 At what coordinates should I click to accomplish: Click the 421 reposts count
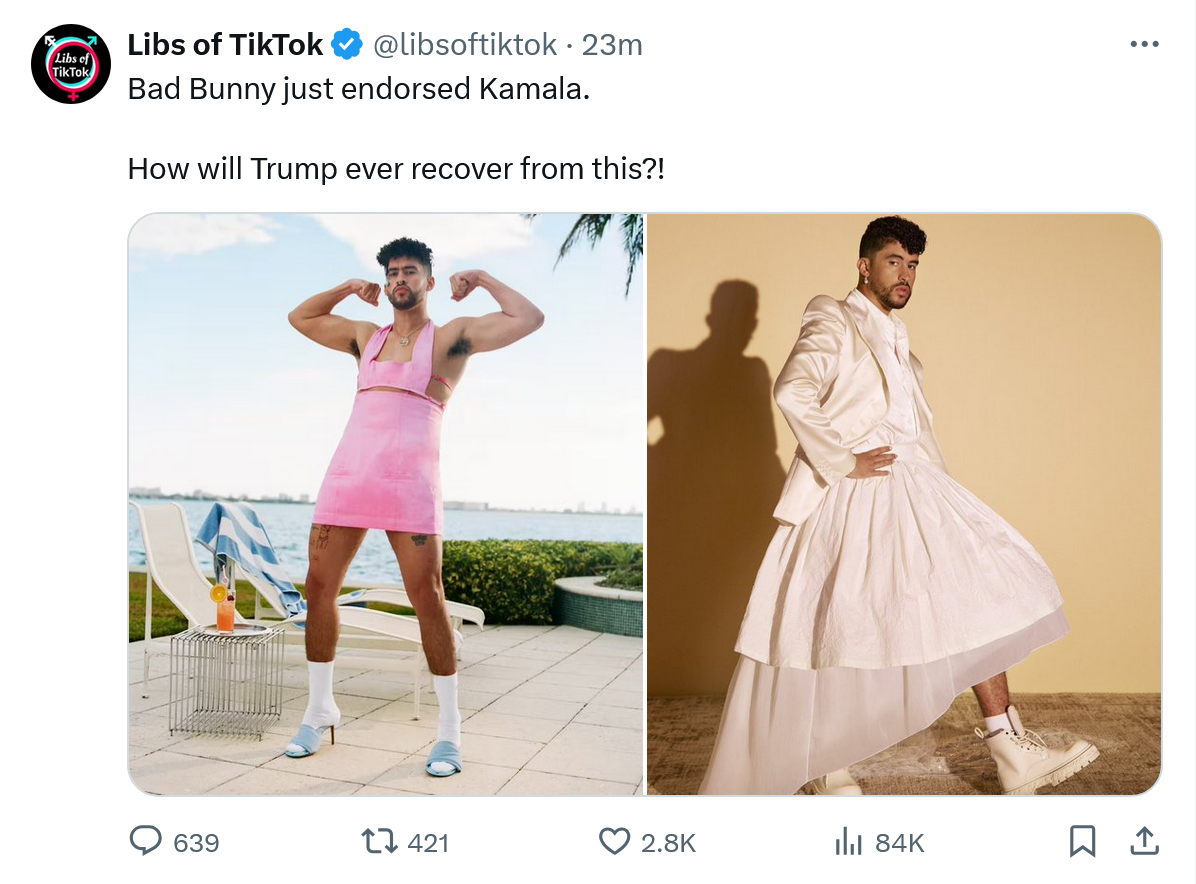(428, 843)
